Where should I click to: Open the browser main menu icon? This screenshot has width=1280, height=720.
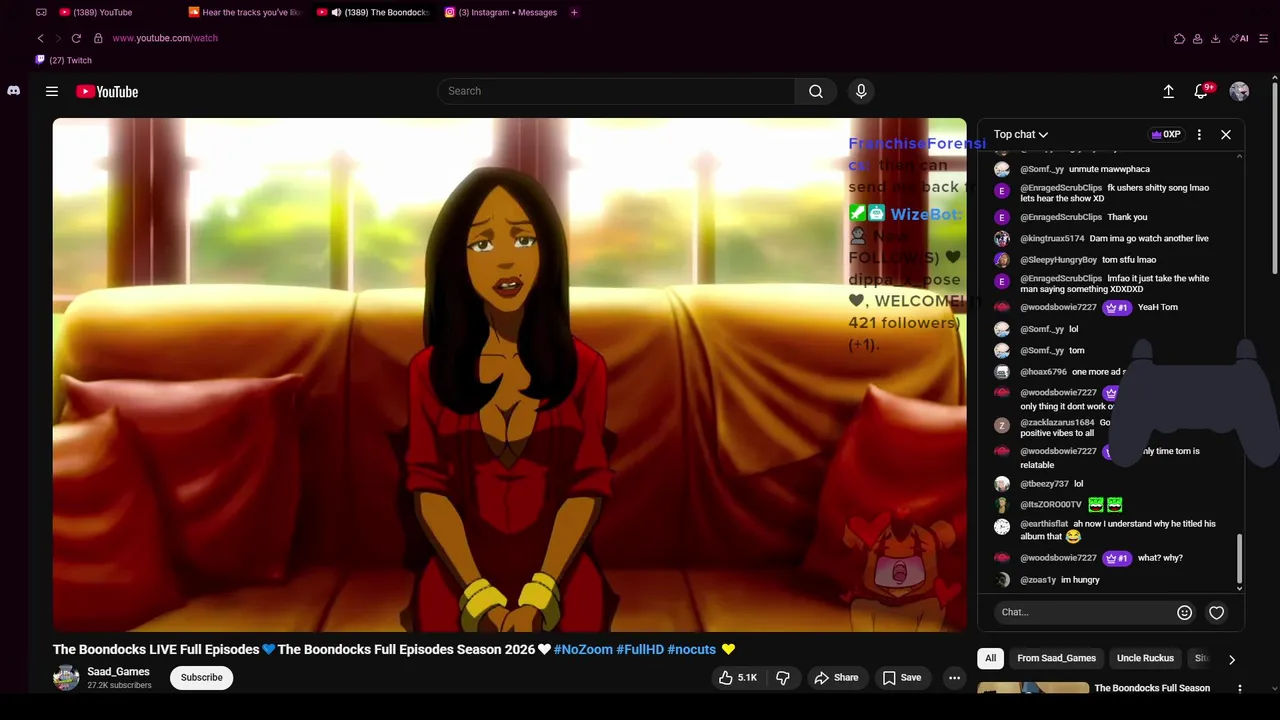coord(1264,39)
